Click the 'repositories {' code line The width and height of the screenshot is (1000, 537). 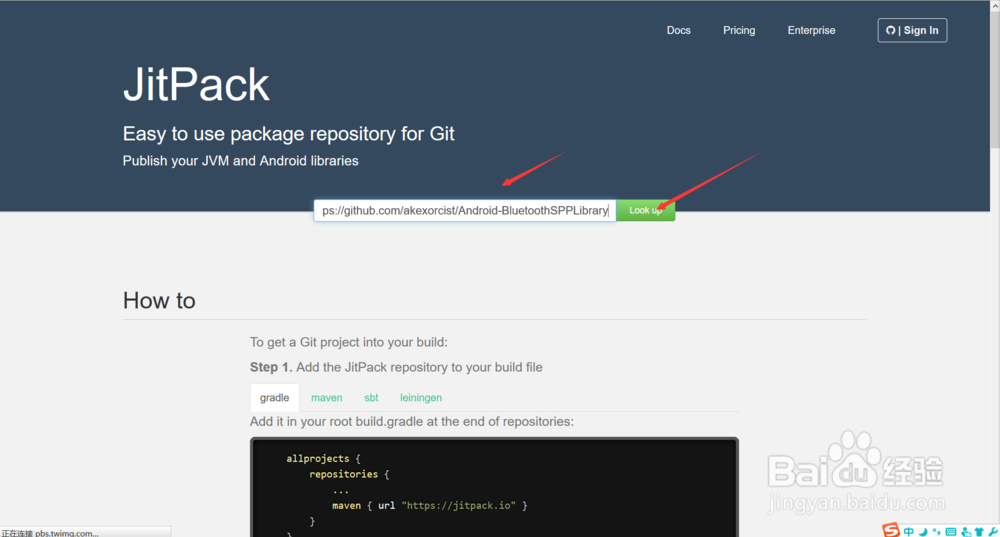349,474
